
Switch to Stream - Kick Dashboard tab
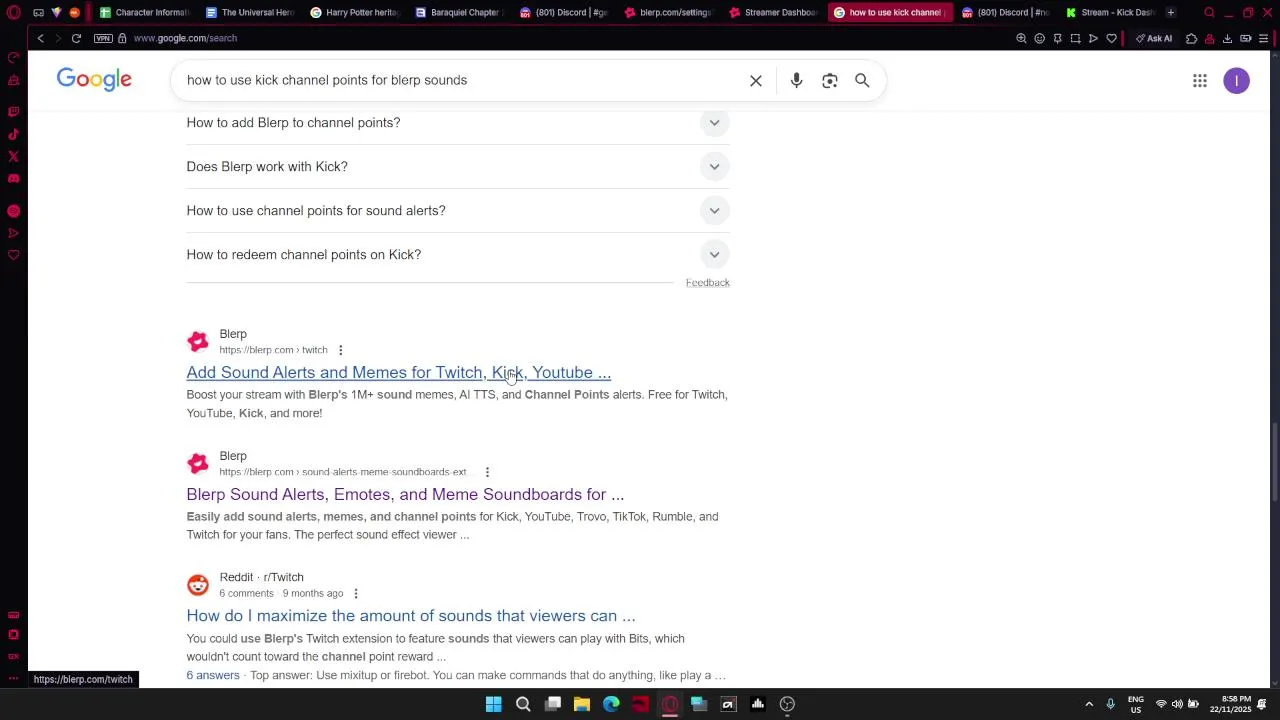pyautogui.click(x=1110, y=12)
